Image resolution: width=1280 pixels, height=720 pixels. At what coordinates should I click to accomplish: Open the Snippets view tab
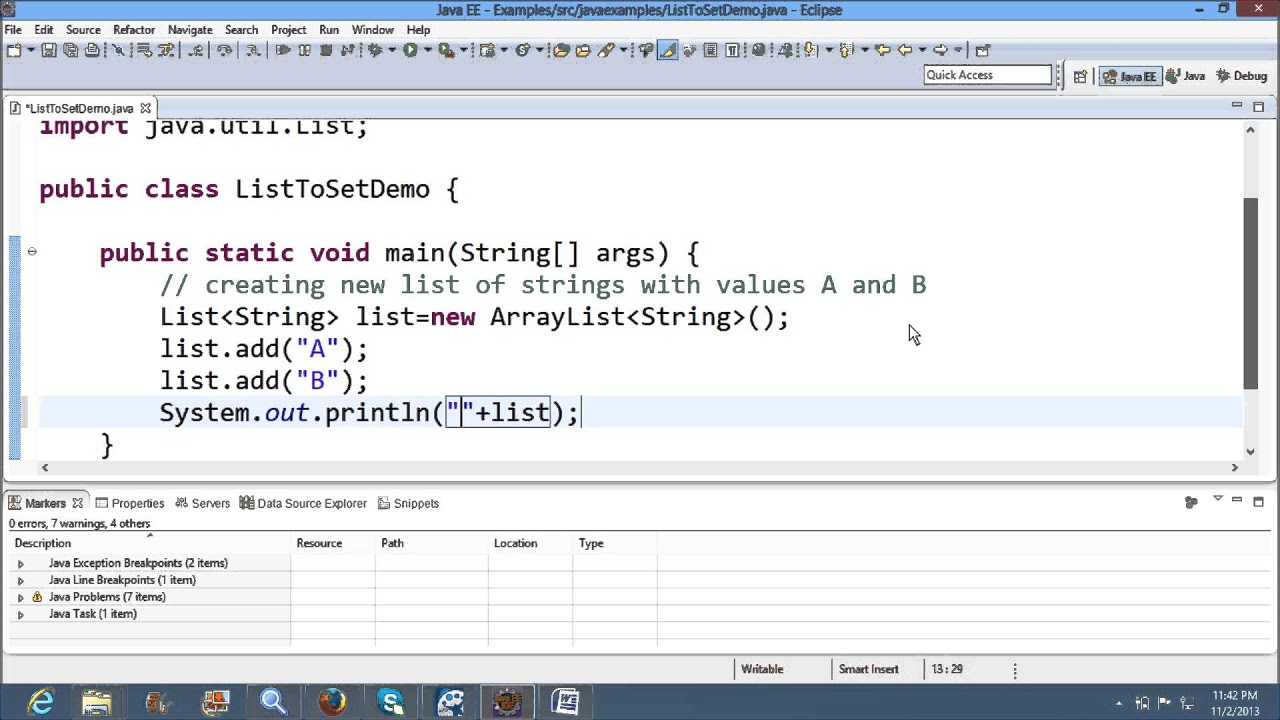(x=409, y=503)
